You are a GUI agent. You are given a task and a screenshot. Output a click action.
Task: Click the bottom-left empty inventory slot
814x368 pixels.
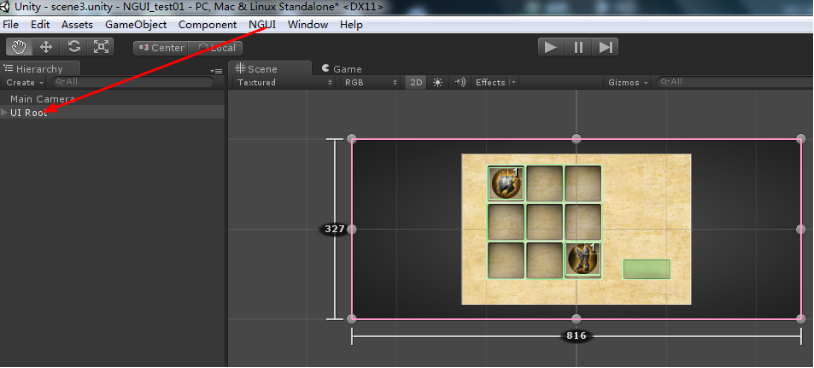tap(506, 260)
